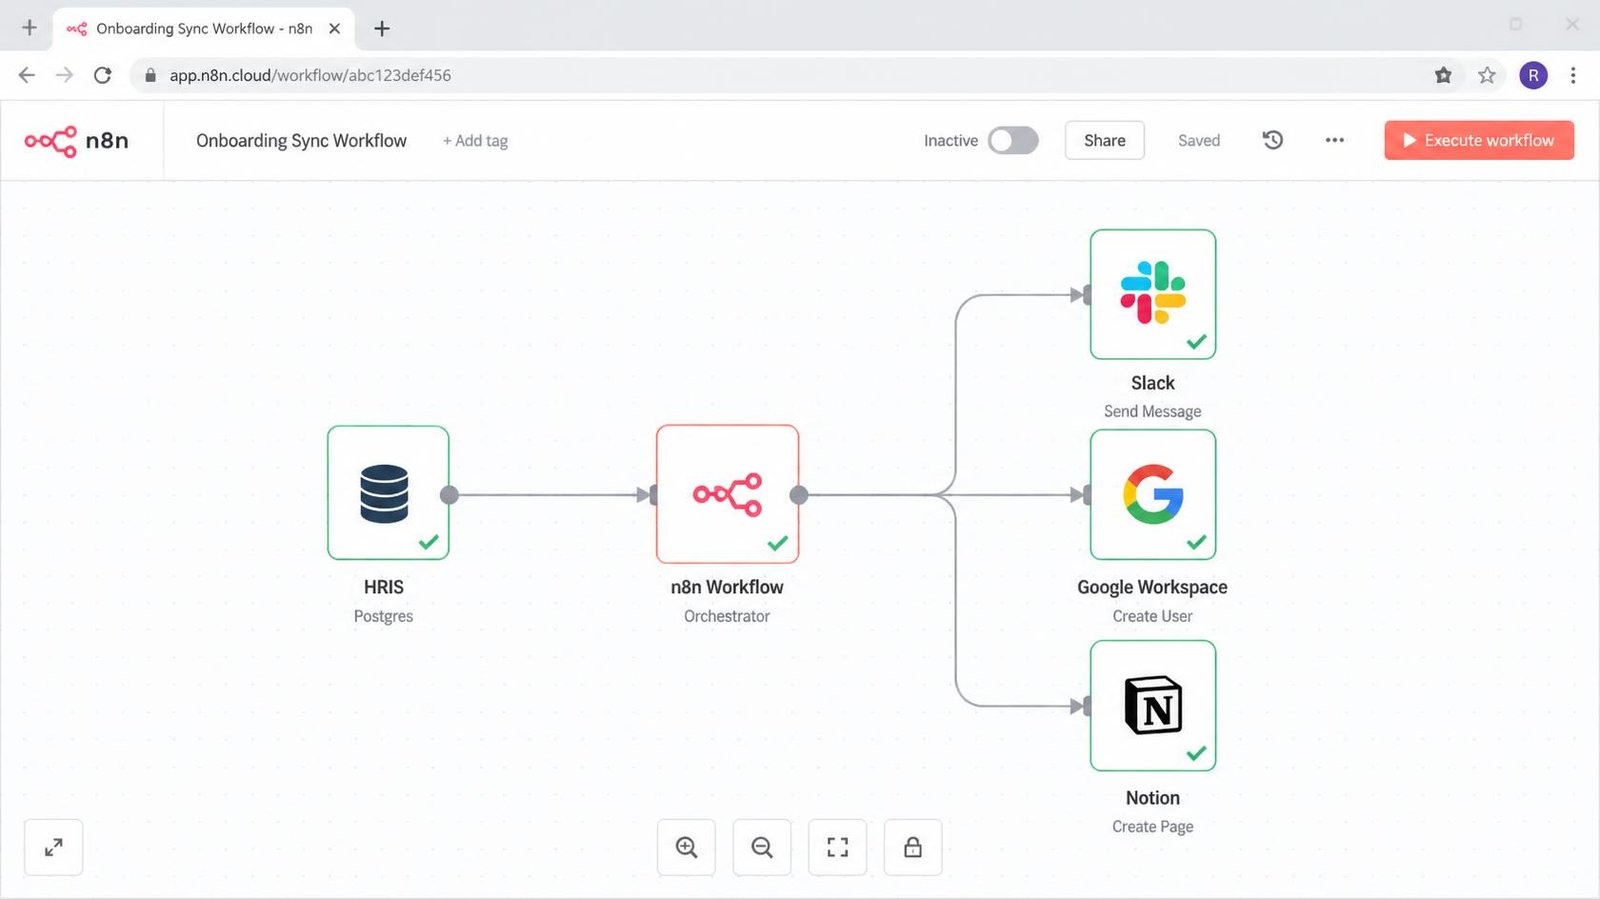Reload the current page

[102, 75]
